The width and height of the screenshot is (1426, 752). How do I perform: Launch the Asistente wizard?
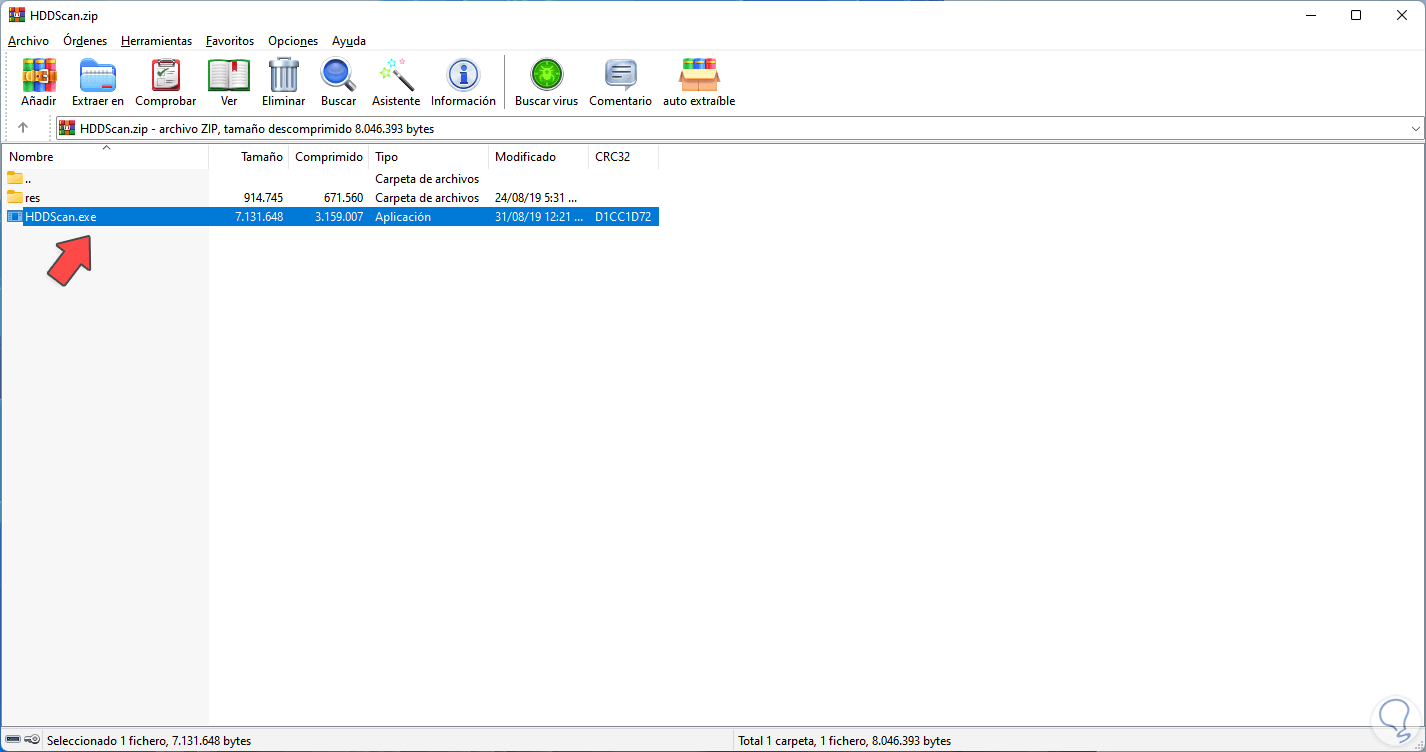[396, 82]
